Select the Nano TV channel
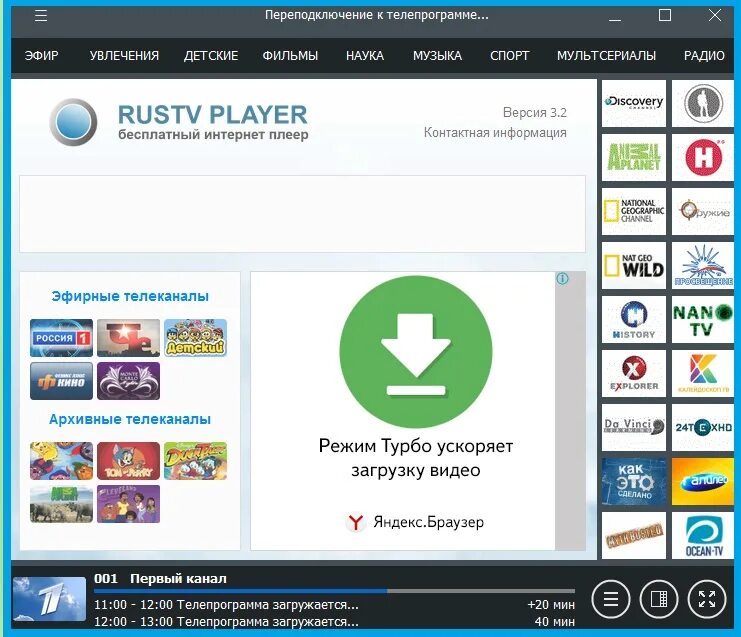 [x=703, y=319]
